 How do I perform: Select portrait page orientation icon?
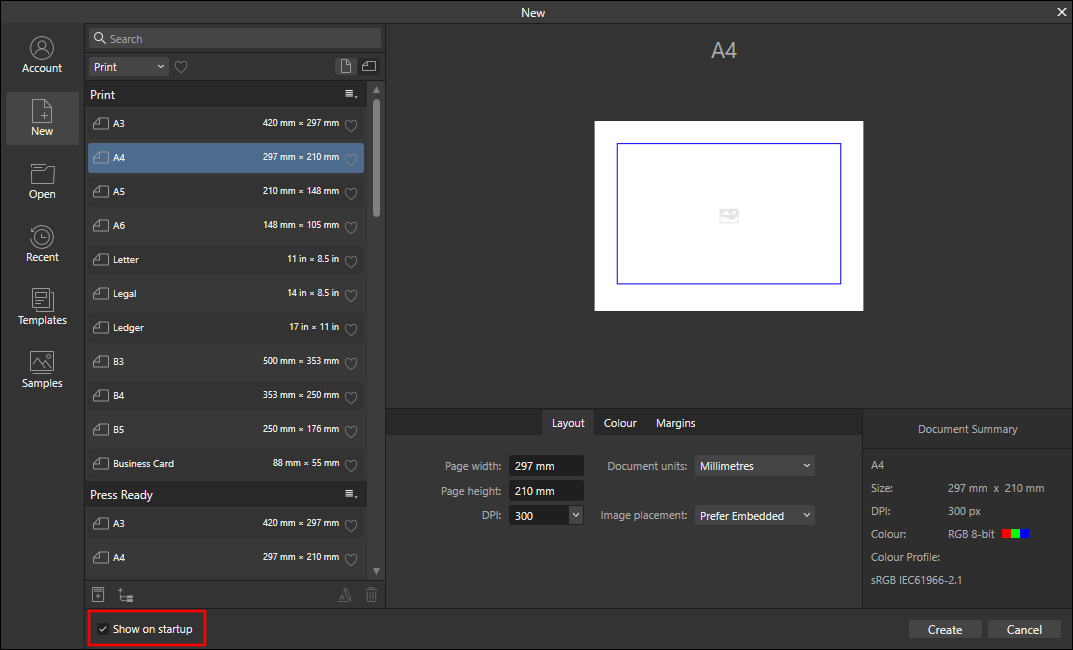point(346,67)
